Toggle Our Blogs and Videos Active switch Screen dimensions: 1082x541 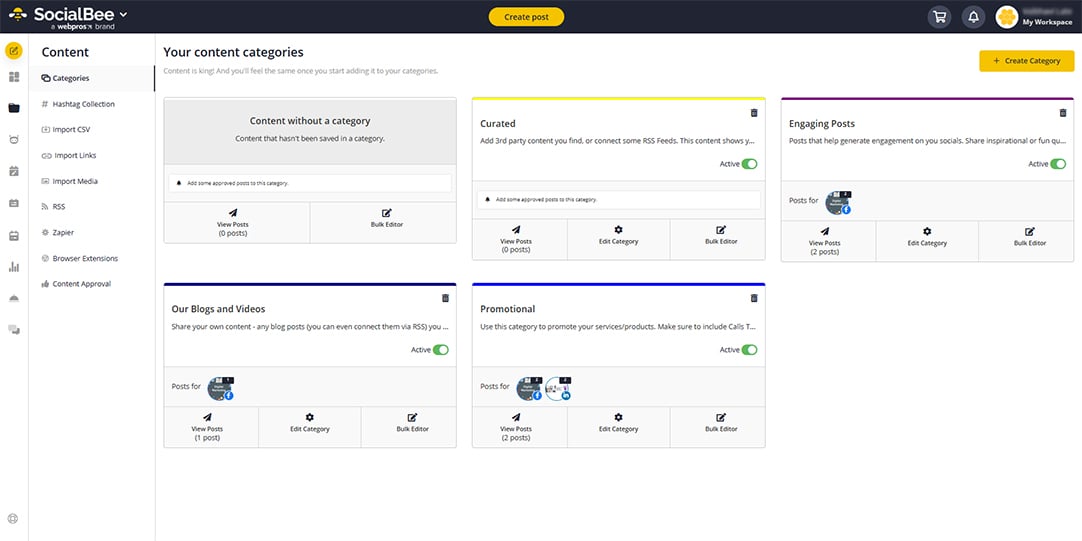[440, 350]
